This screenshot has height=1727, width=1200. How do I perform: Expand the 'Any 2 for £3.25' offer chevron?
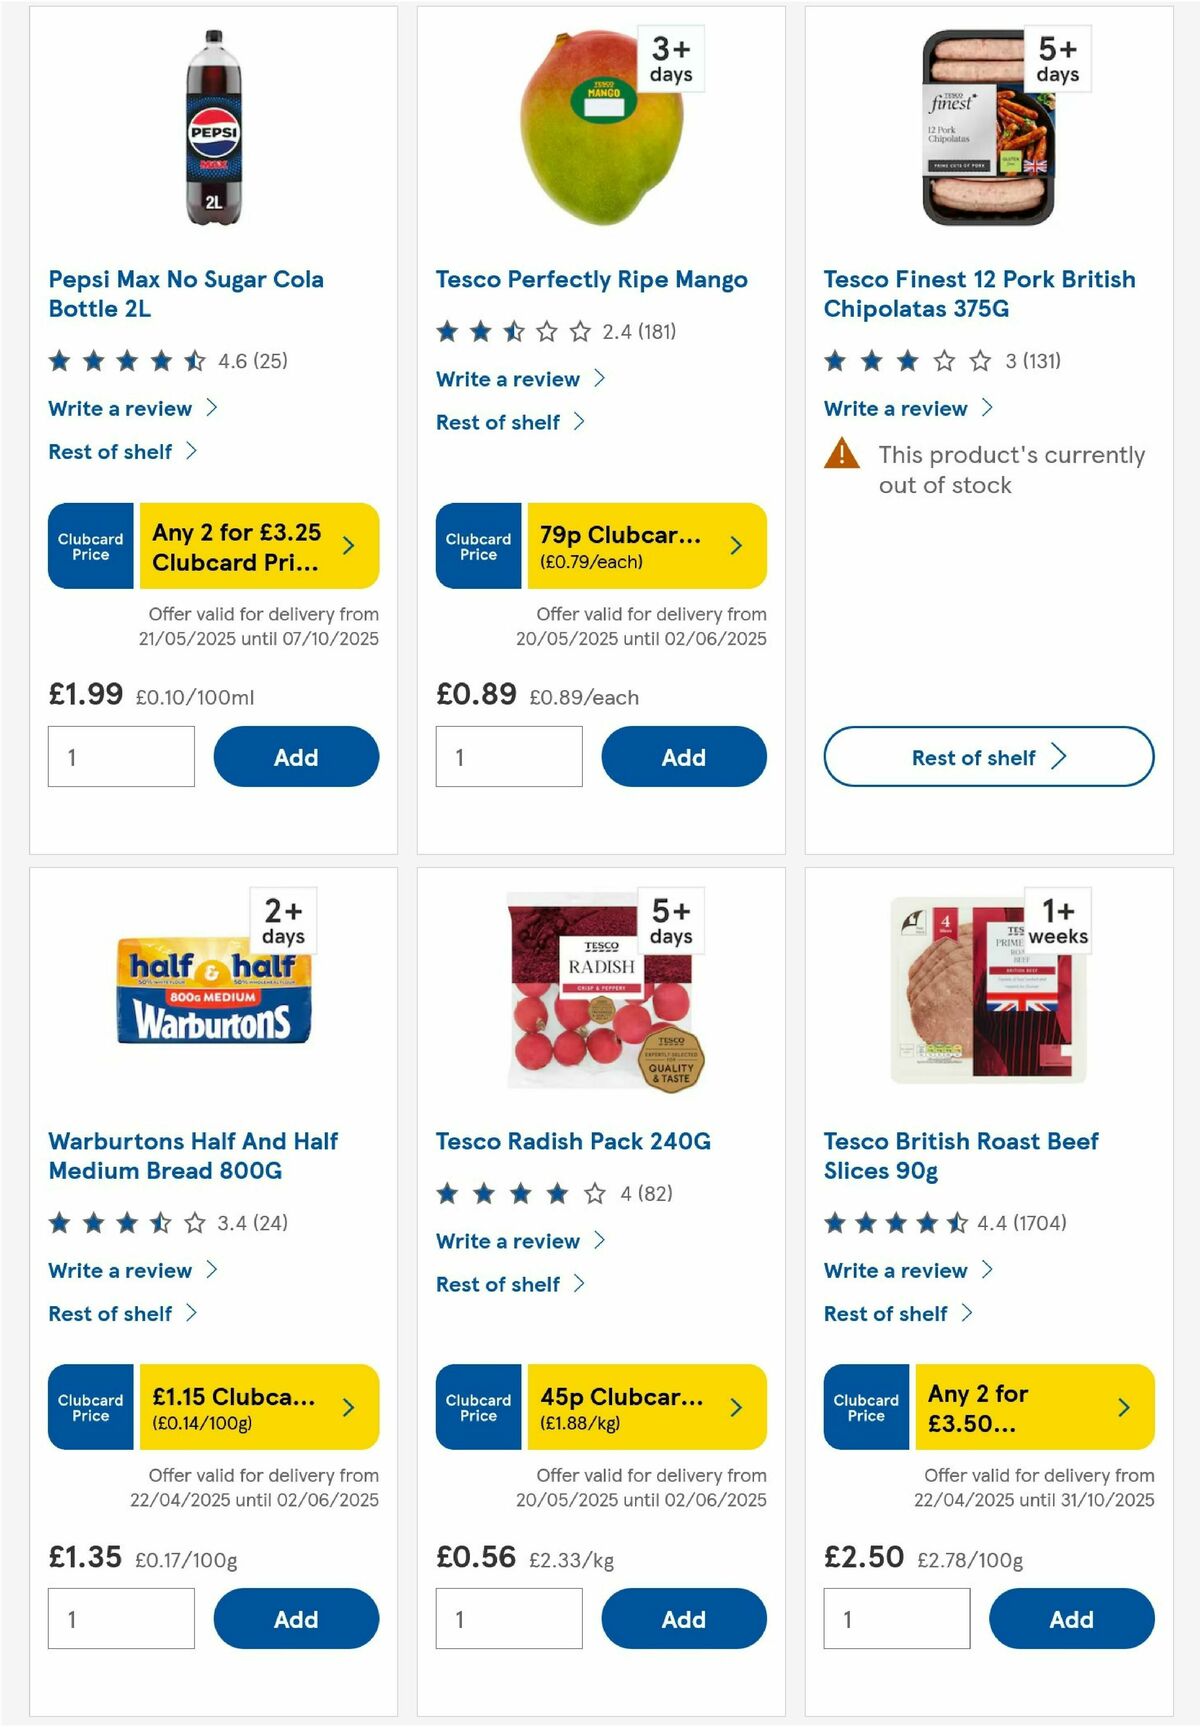pyautogui.click(x=347, y=545)
